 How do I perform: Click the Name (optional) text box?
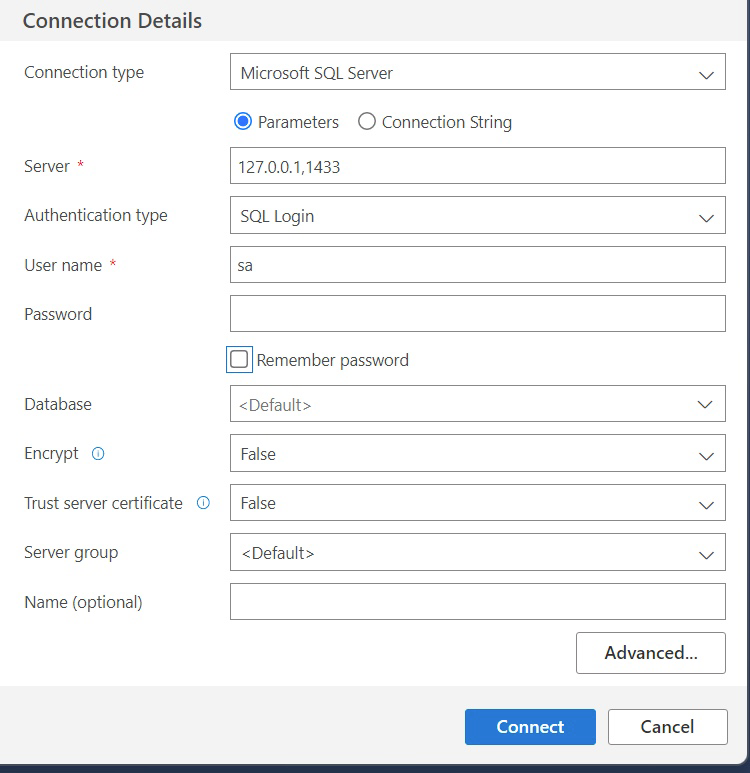(x=477, y=602)
